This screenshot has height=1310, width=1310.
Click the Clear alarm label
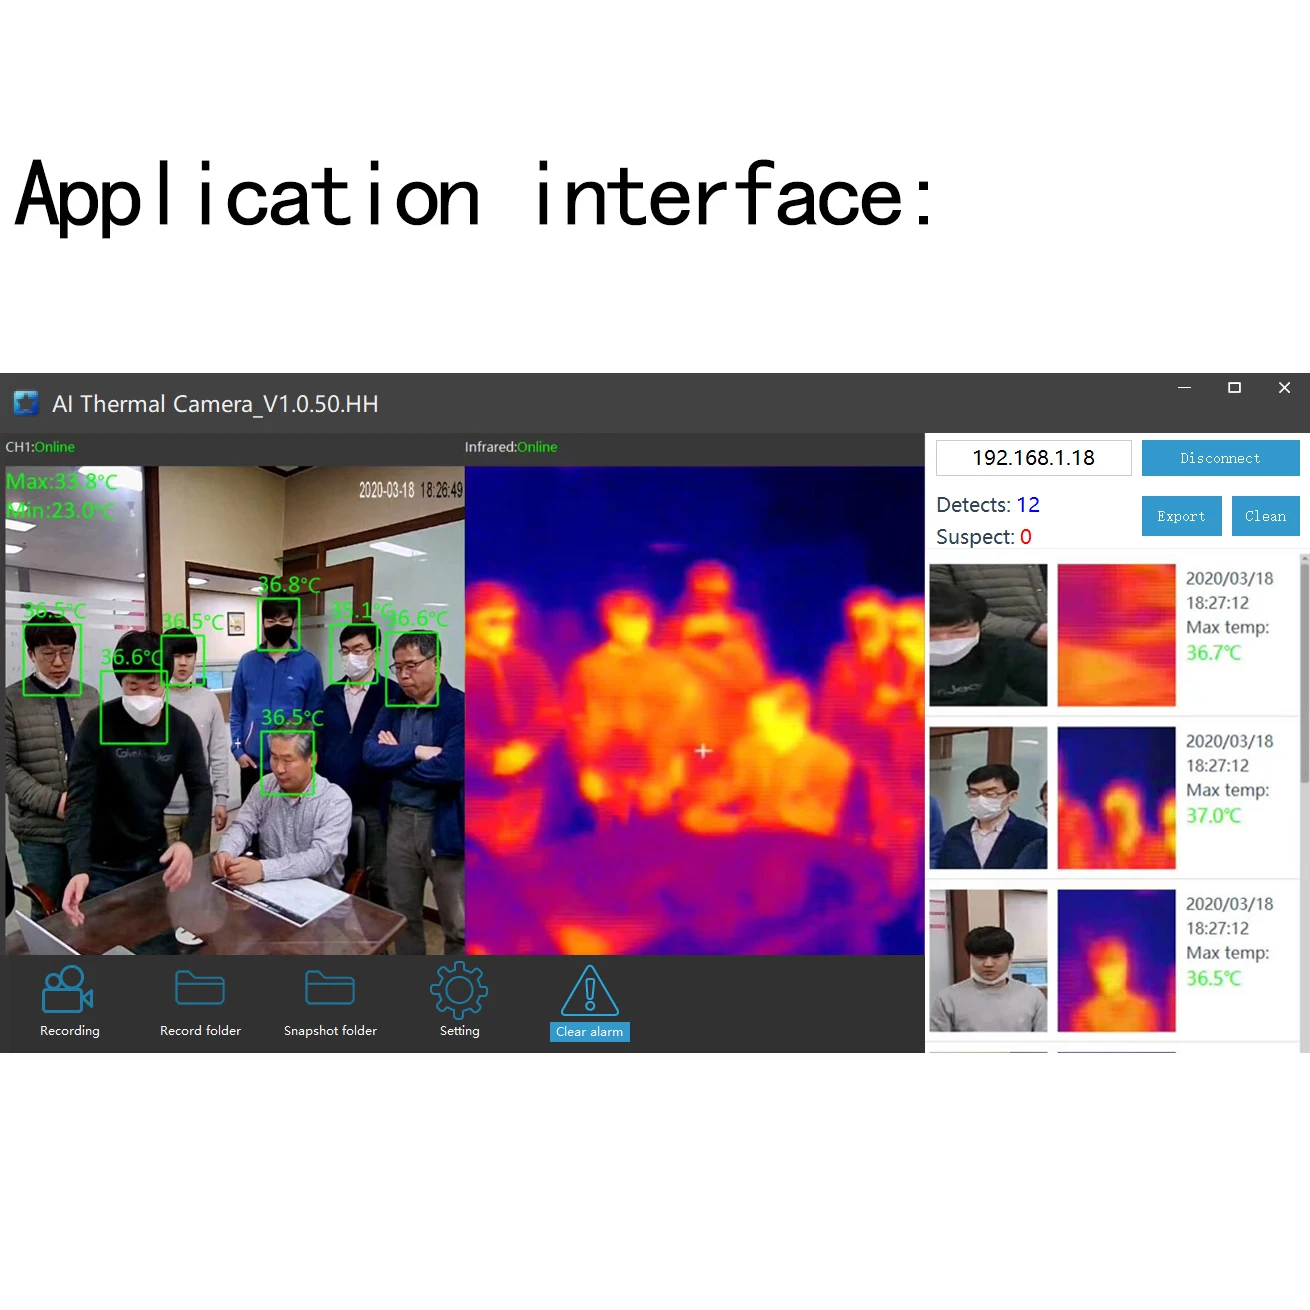click(x=589, y=1031)
